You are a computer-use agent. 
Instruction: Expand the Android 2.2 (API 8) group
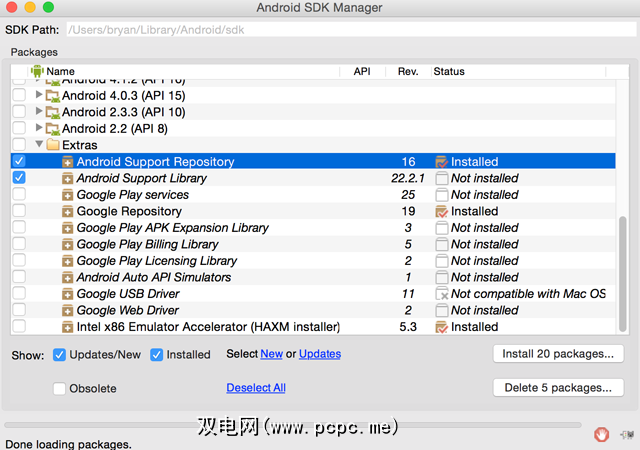pyautogui.click(x=39, y=128)
